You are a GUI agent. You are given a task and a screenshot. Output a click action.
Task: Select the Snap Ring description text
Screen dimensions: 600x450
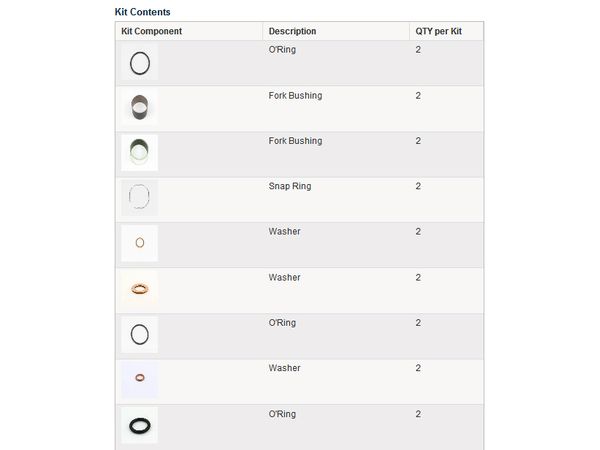point(289,186)
